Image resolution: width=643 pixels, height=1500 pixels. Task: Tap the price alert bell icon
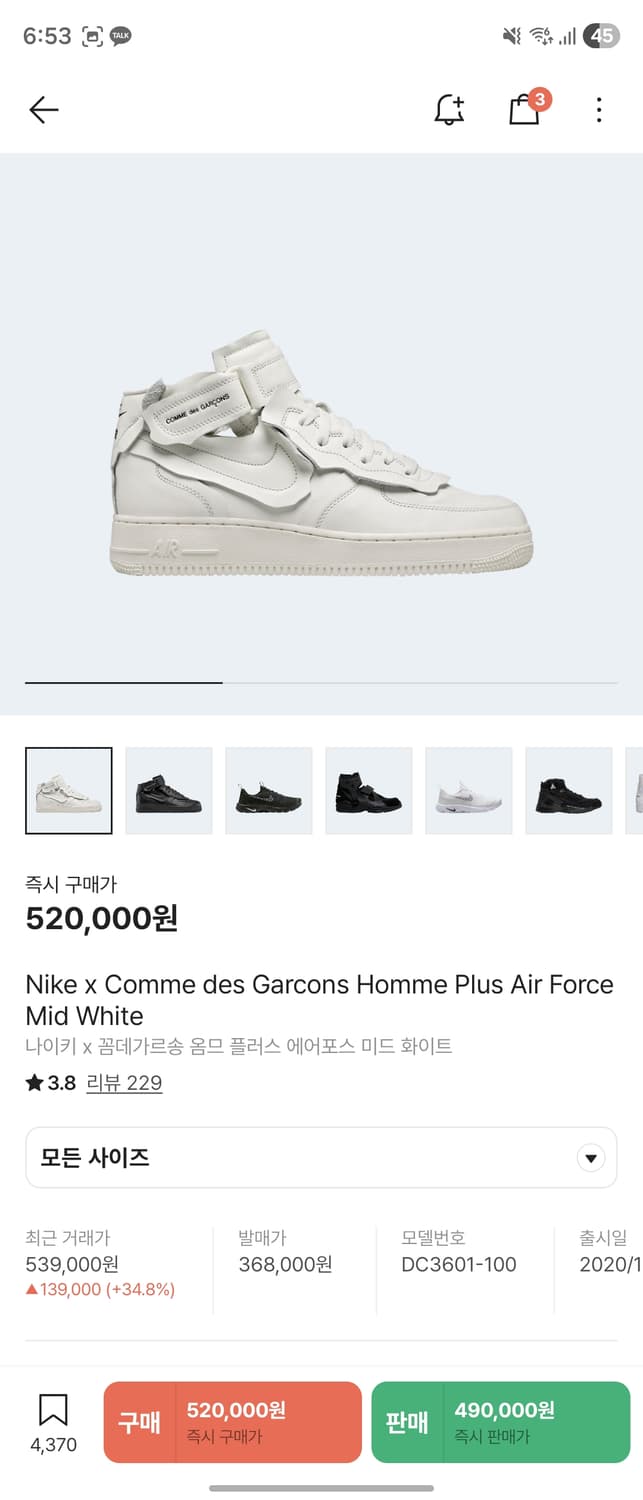[449, 110]
